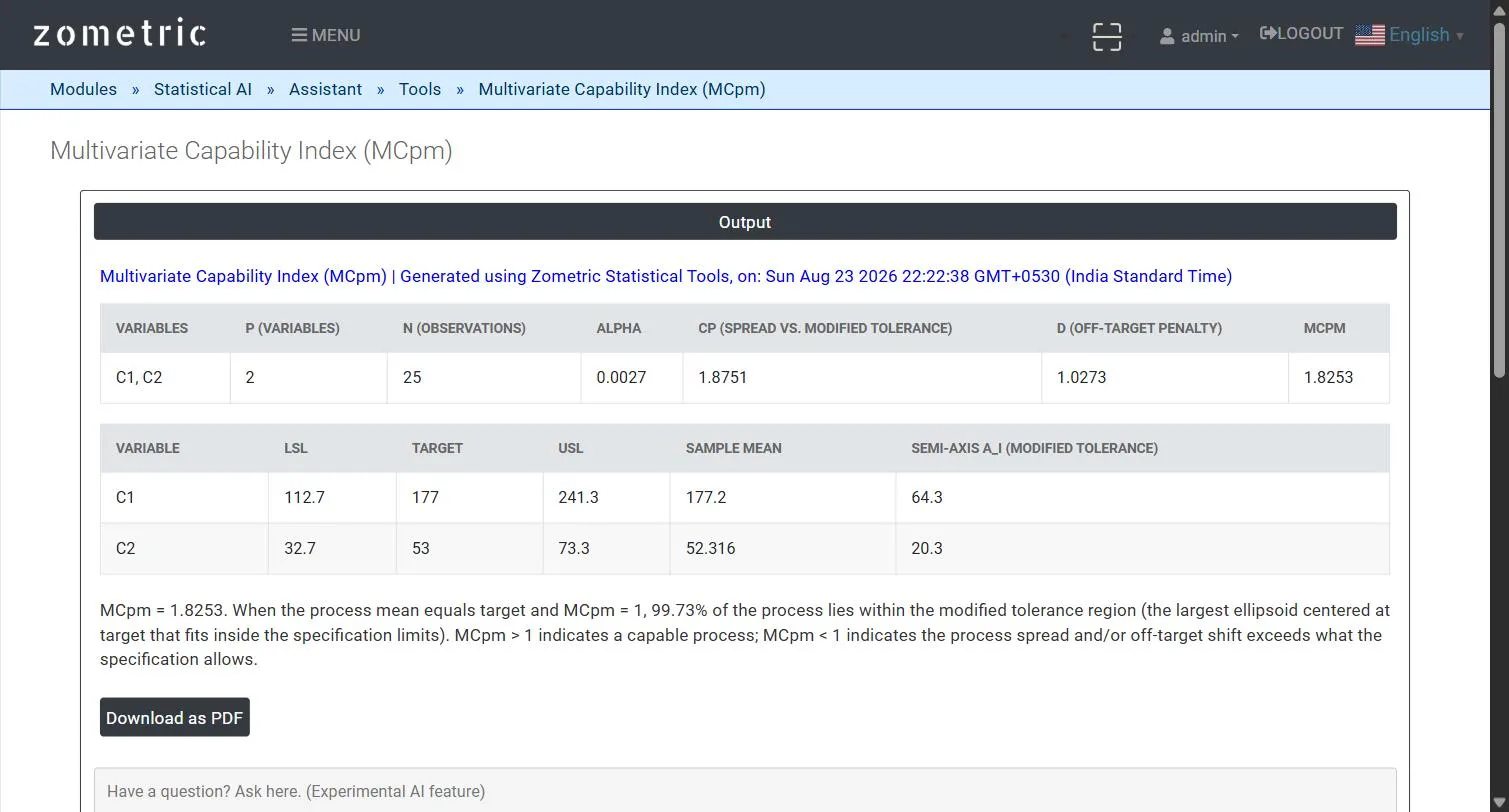Click the page title heading
Screen dimensions: 1509x812
(x=251, y=151)
